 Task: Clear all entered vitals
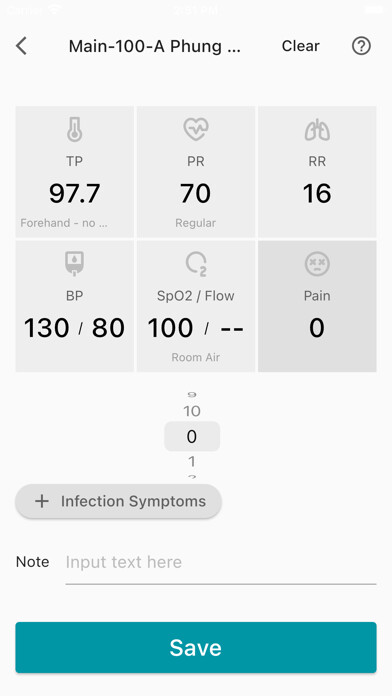click(x=301, y=46)
